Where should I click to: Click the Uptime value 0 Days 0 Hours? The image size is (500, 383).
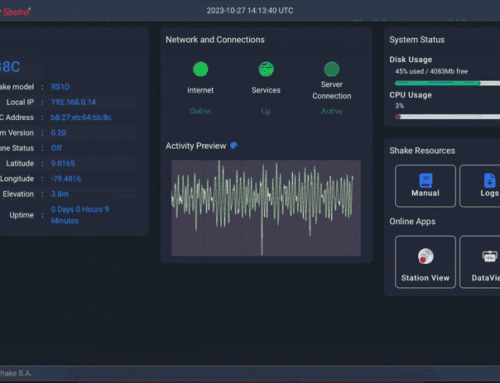(x=80, y=215)
